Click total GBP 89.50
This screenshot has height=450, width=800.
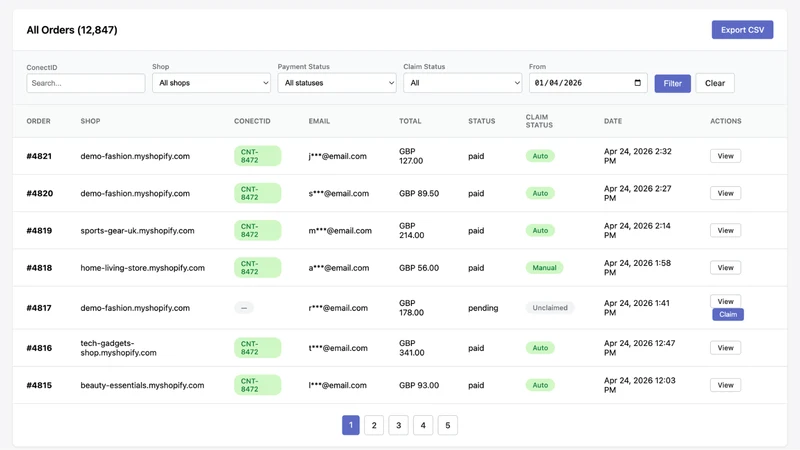[x=419, y=193]
